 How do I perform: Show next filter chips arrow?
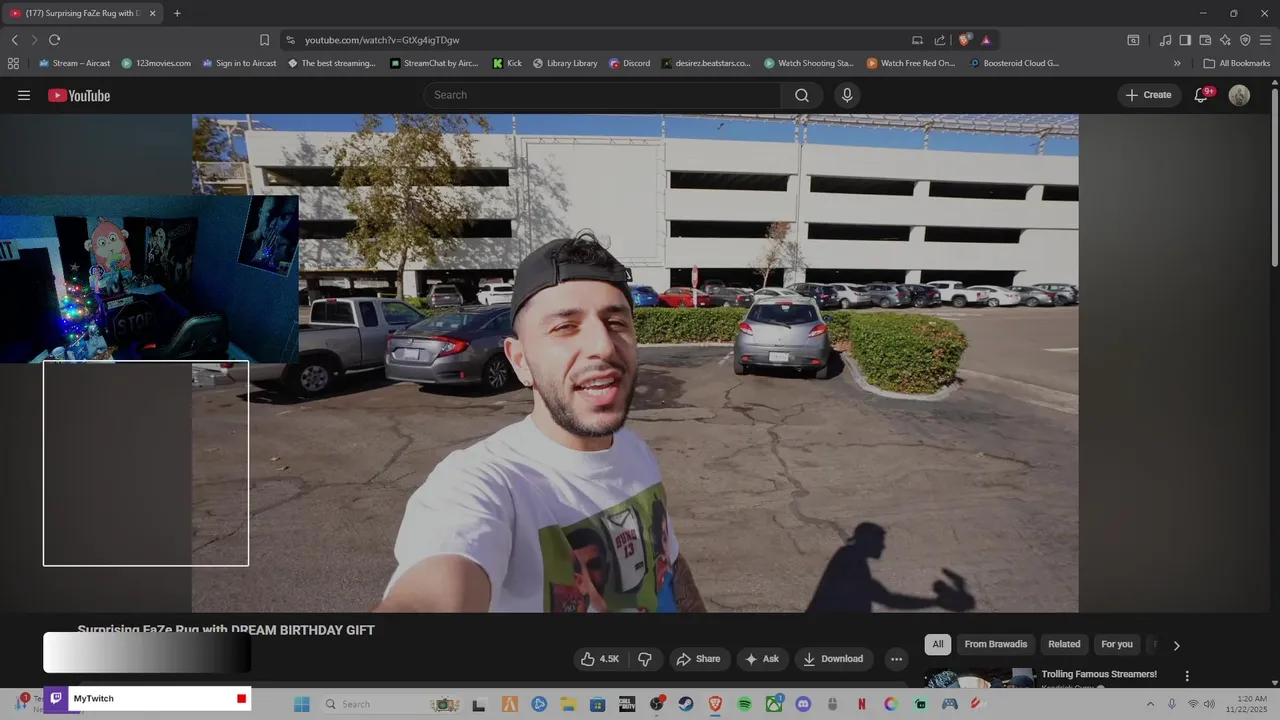click(1176, 645)
